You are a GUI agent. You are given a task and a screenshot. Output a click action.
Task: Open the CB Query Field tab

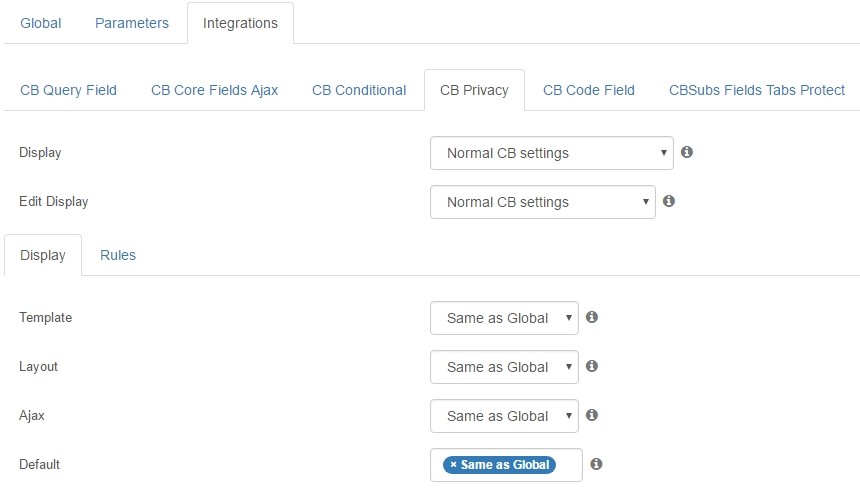pyautogui.click(x=69, y=90)
